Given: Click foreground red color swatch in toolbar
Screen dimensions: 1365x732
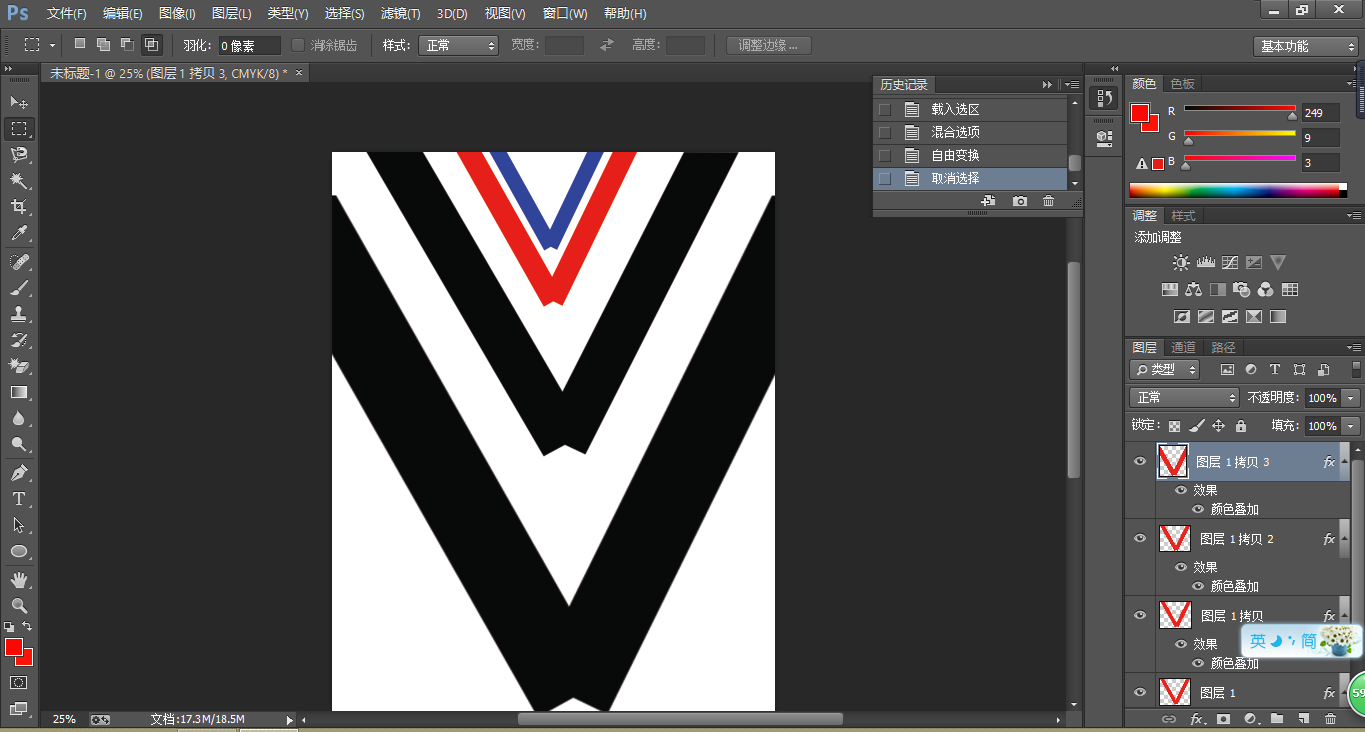Looking at the screenshot, I should coord(13,648).
